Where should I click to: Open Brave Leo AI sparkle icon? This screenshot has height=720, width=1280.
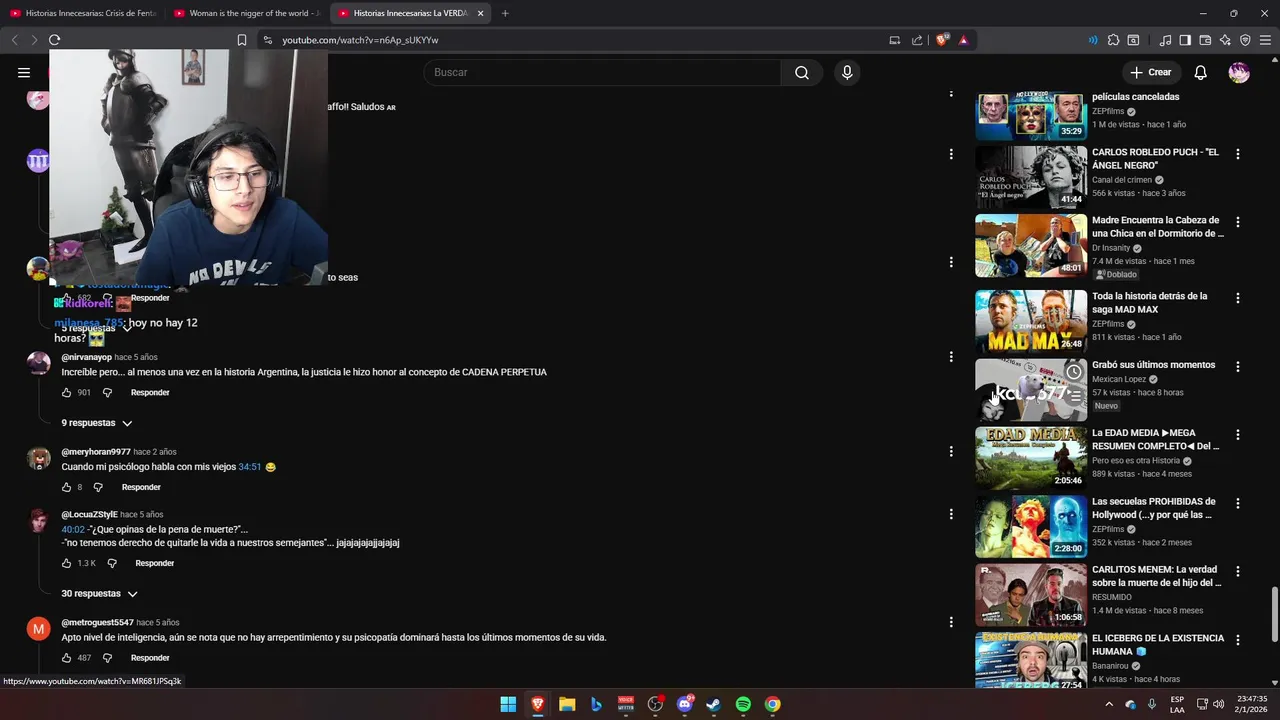click(x=1225, y=40)
